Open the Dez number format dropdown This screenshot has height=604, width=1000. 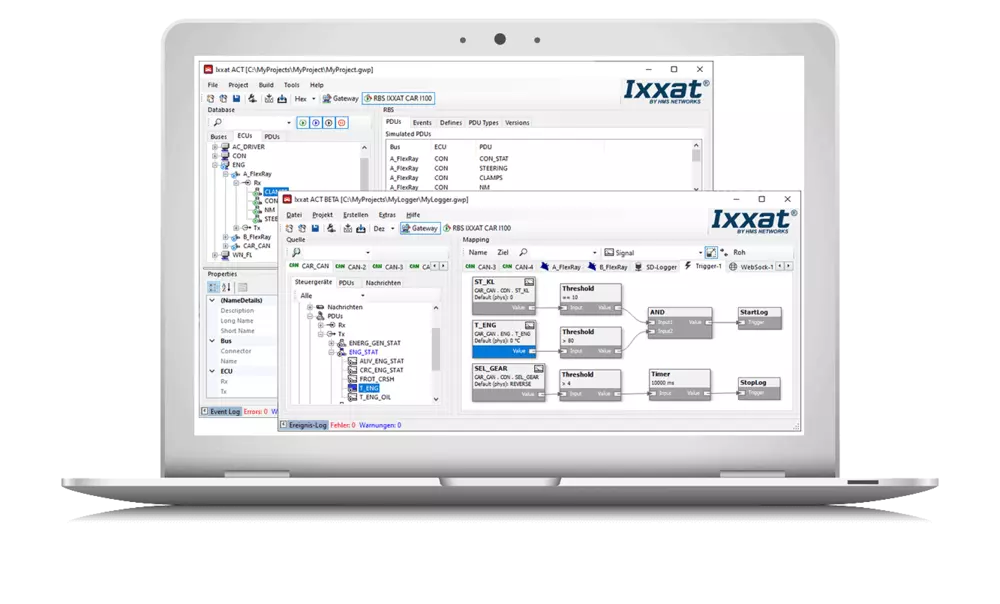point(392,228)
